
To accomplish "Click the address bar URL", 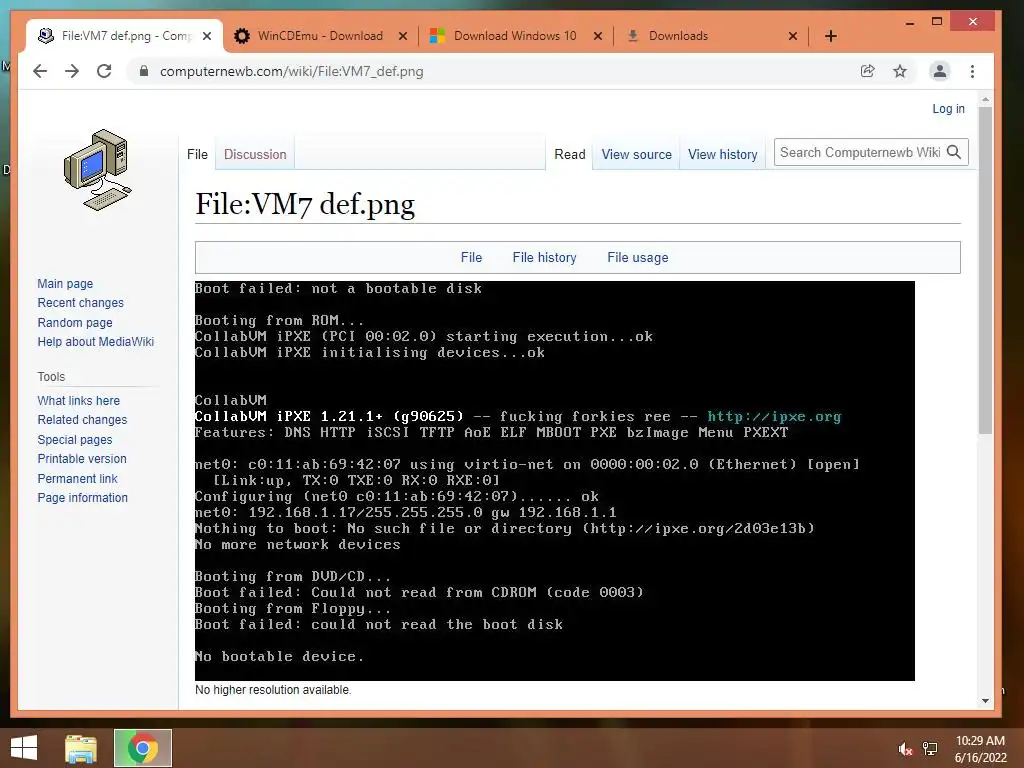I will (x=291, y=71).
